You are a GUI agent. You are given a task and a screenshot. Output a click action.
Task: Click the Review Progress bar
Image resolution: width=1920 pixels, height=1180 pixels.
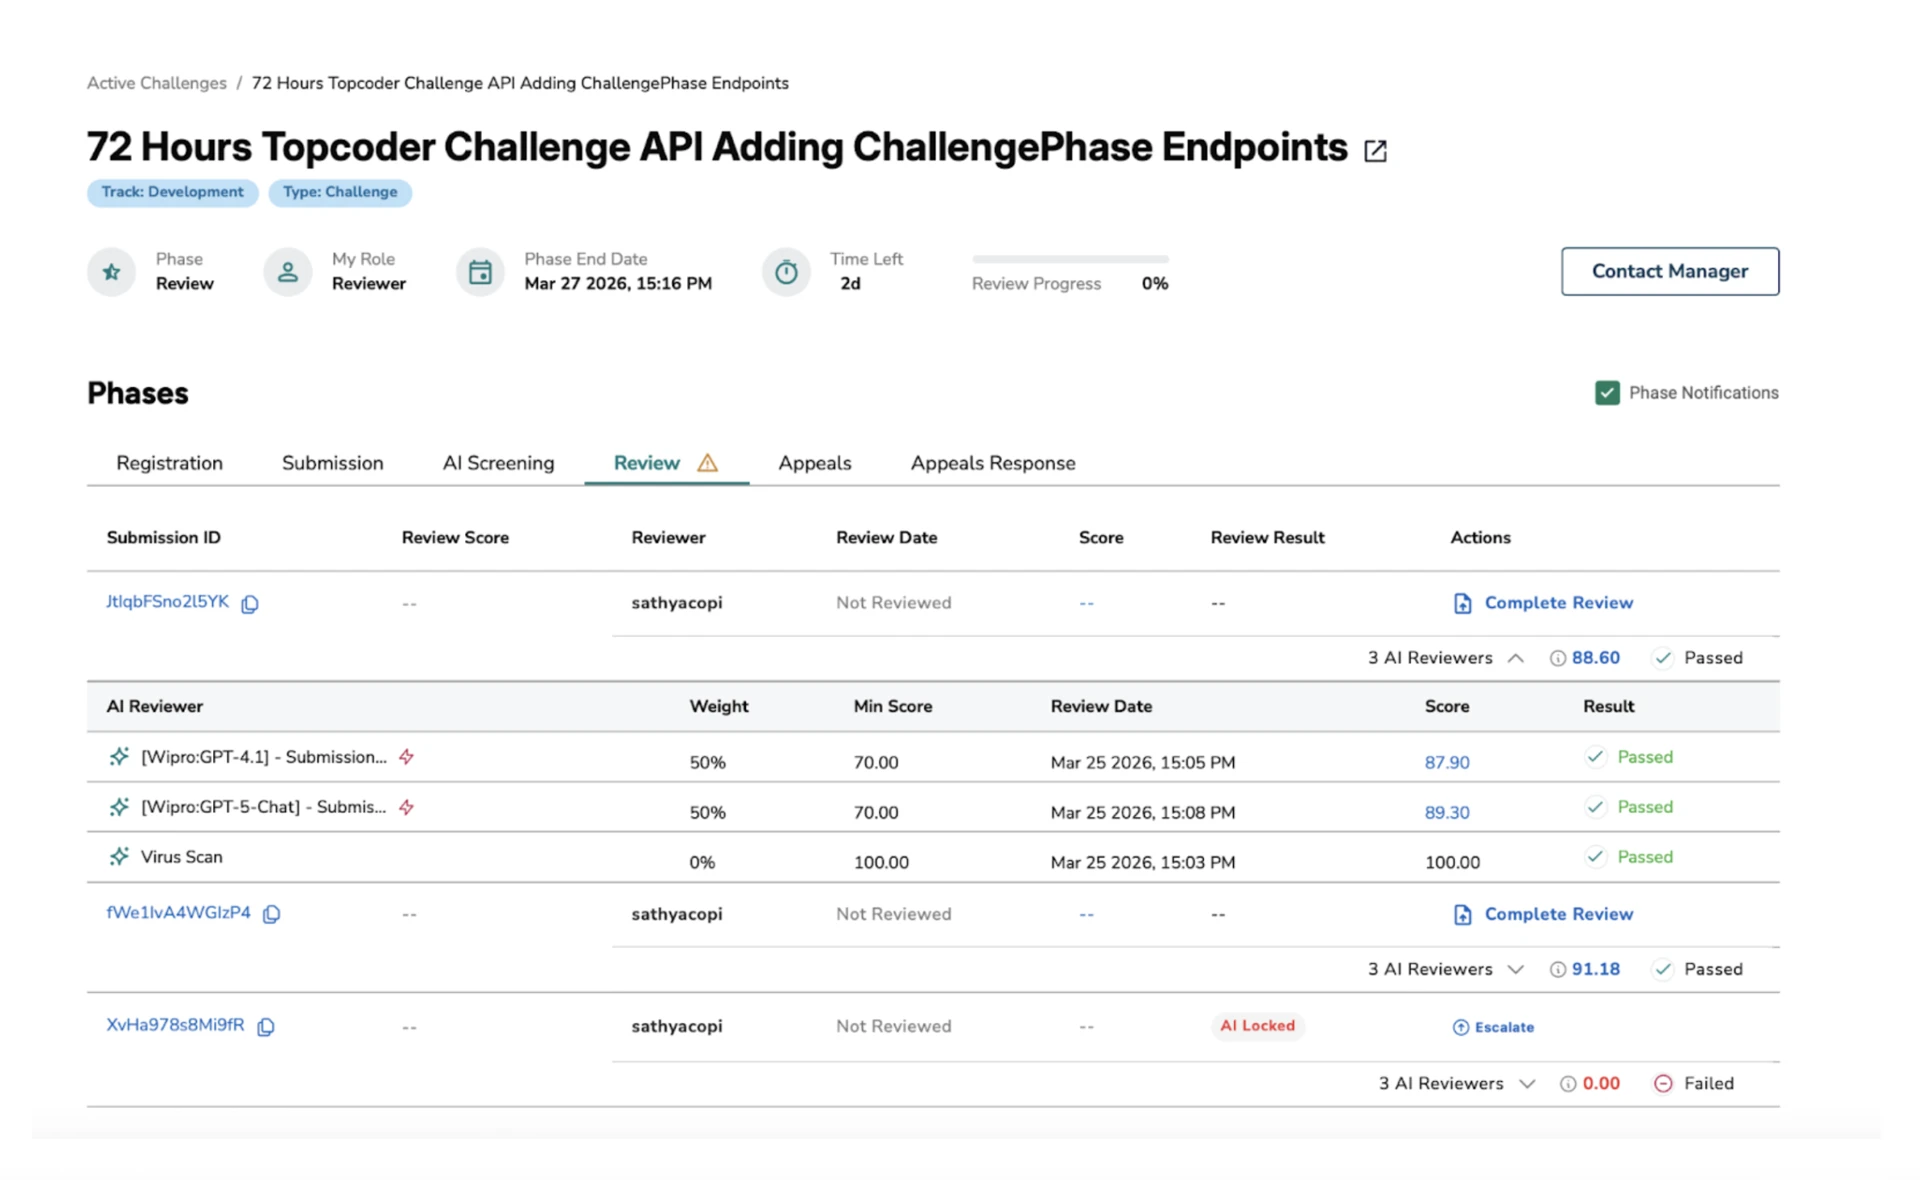click(1069, 259)
